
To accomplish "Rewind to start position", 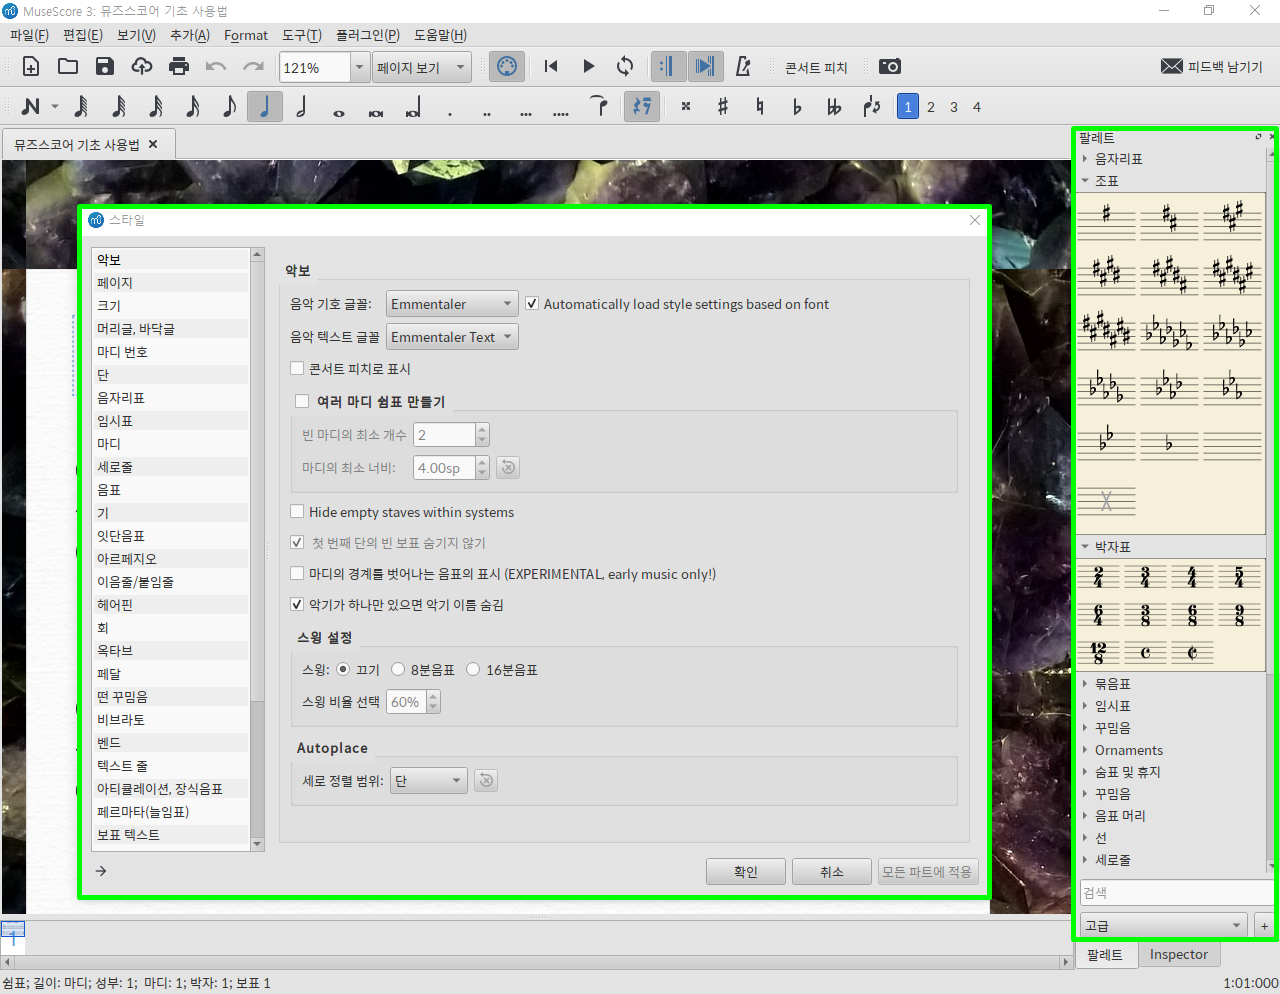I will point(551,67).
